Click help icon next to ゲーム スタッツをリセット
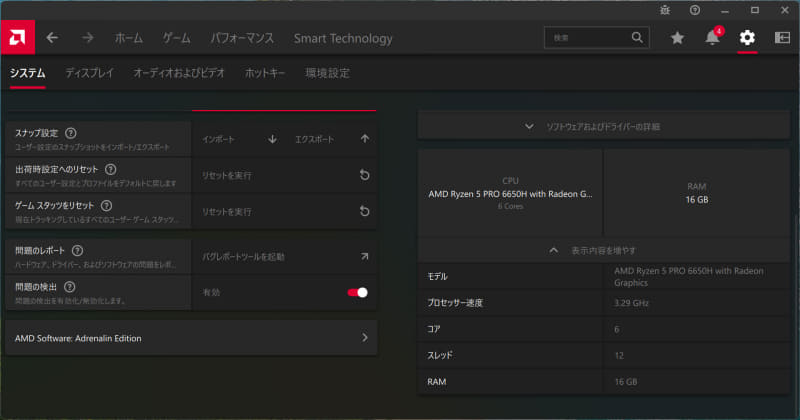Screen dimensions: 800x420 click(106, 206)
